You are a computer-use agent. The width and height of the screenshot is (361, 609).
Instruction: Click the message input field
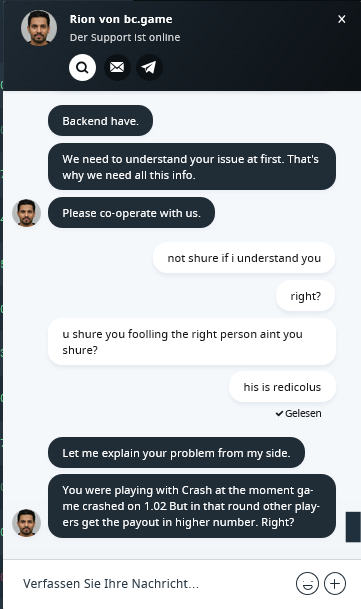[x=155, y=583]
